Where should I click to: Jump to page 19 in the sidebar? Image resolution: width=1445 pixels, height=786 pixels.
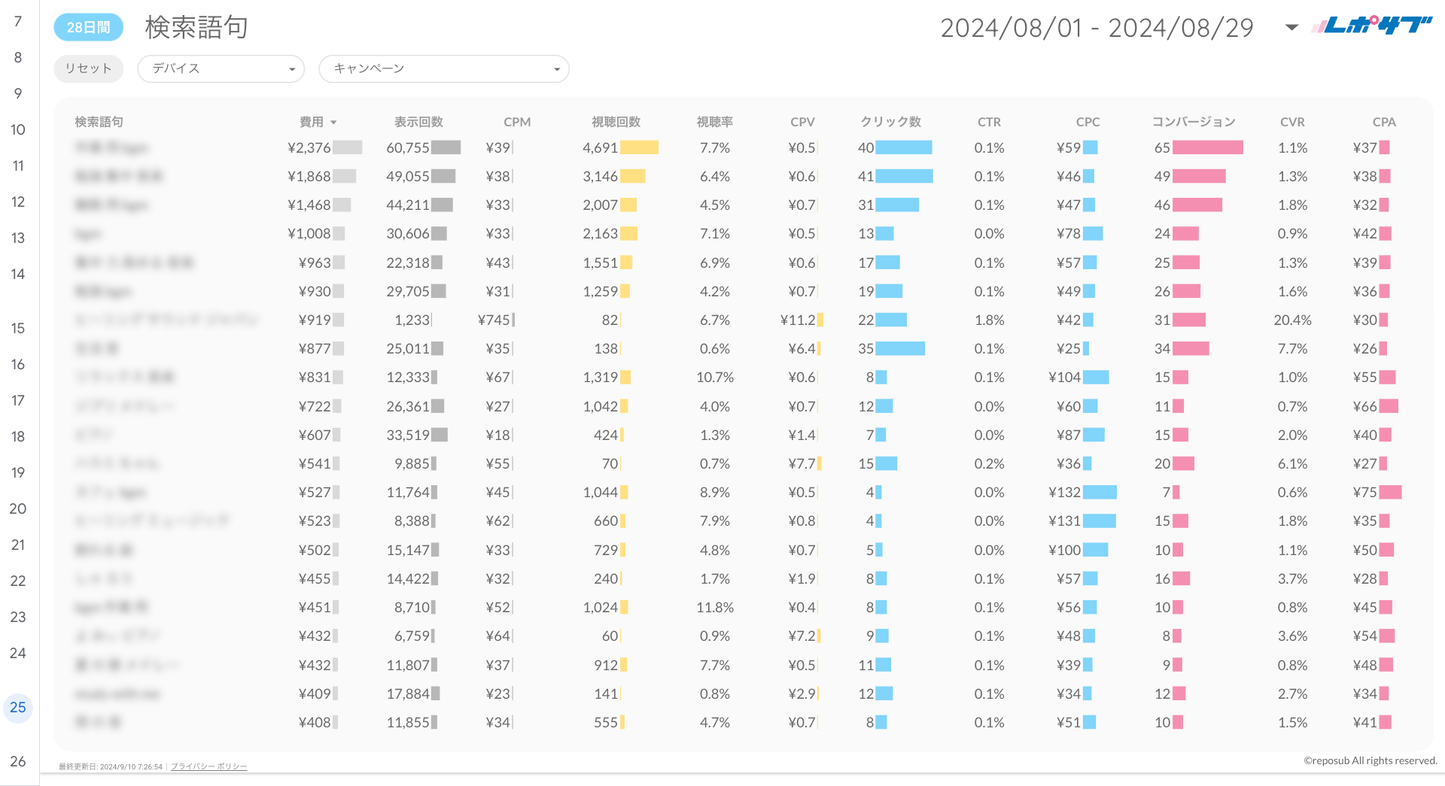click(18, 472)
